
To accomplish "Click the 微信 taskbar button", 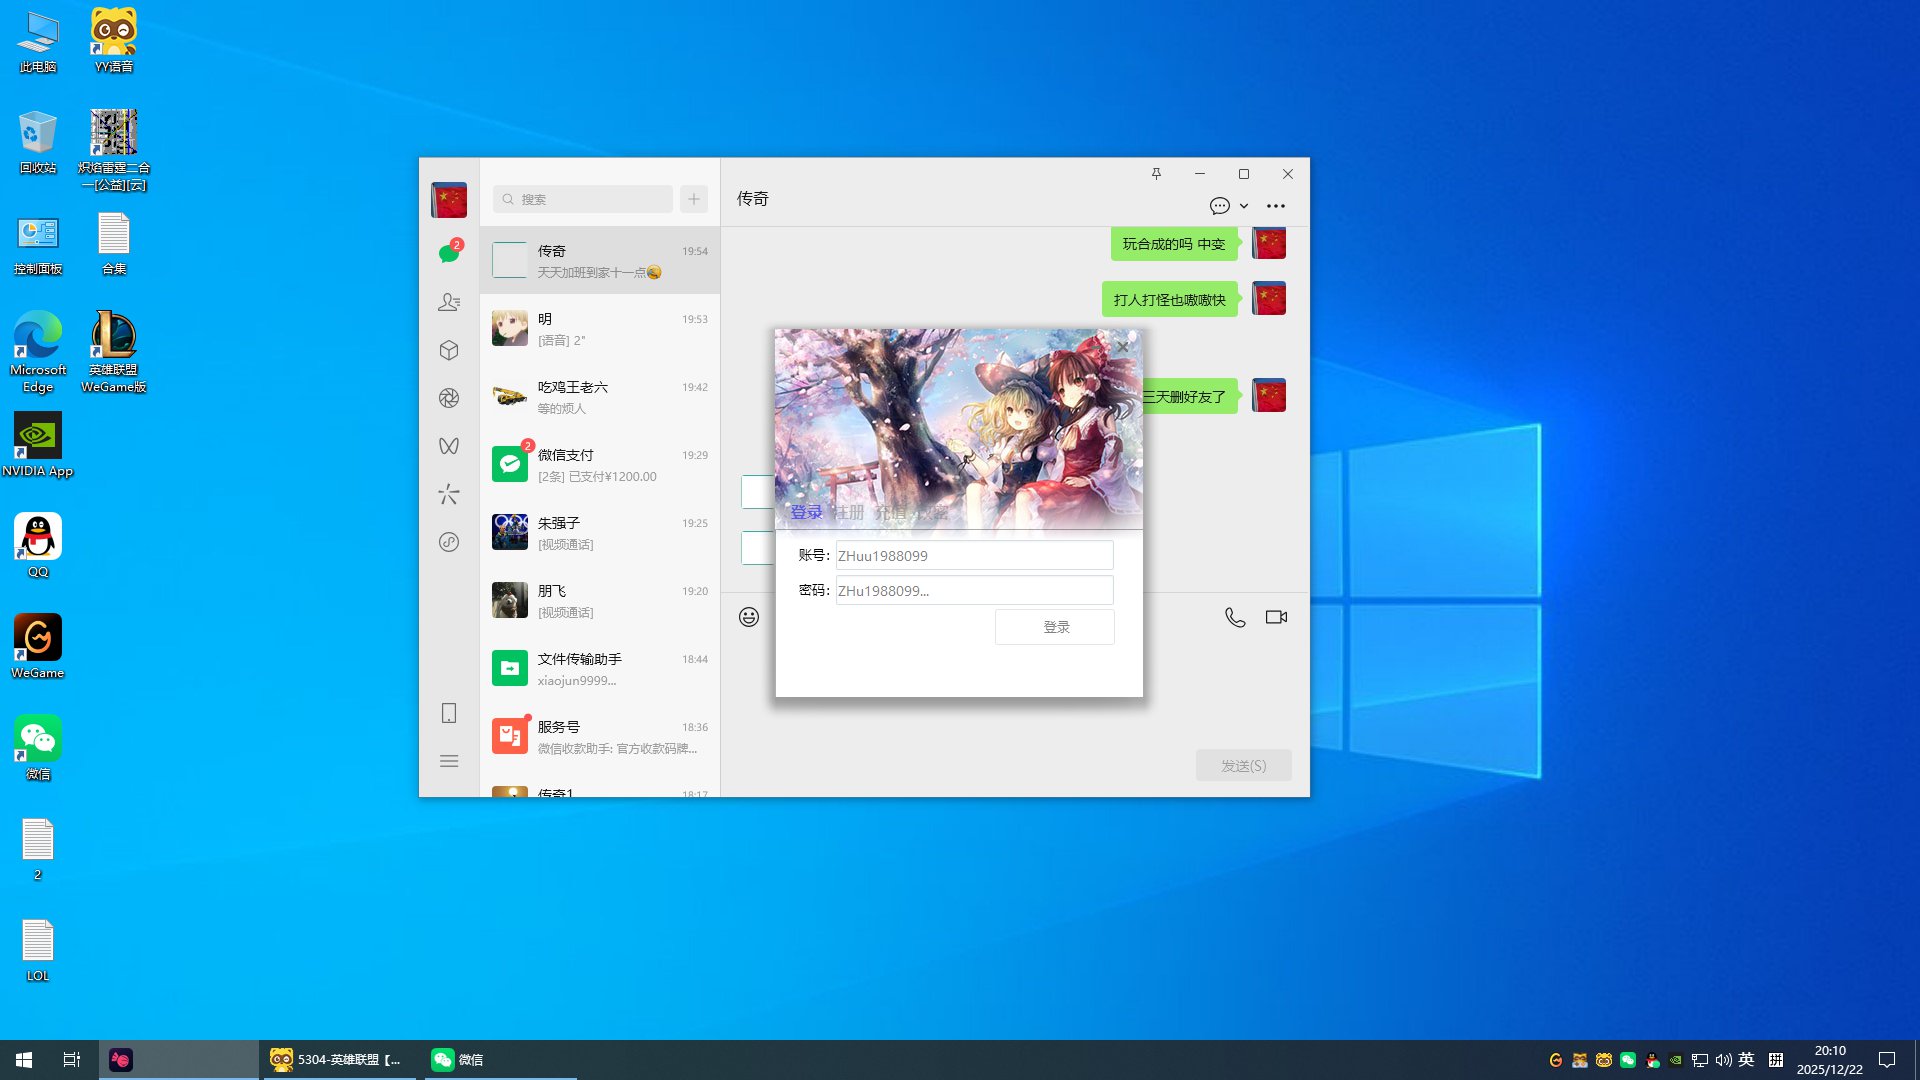I will pyautogui.click(x=458, y=1060).
